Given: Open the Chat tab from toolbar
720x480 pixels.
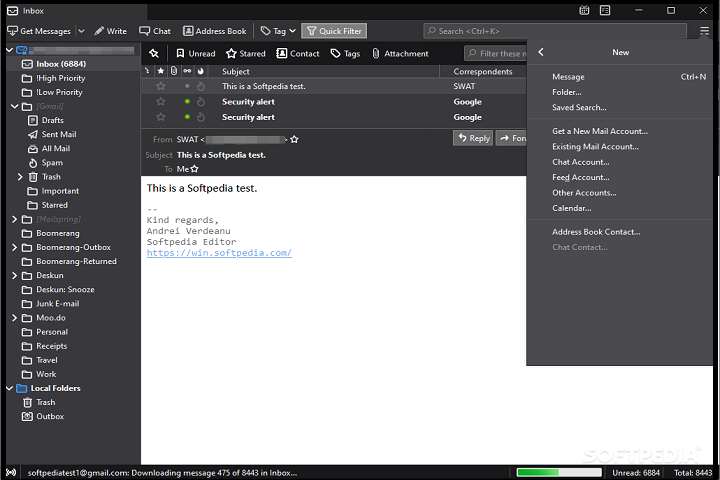Looking at the screenshot, I should [155, 31].
